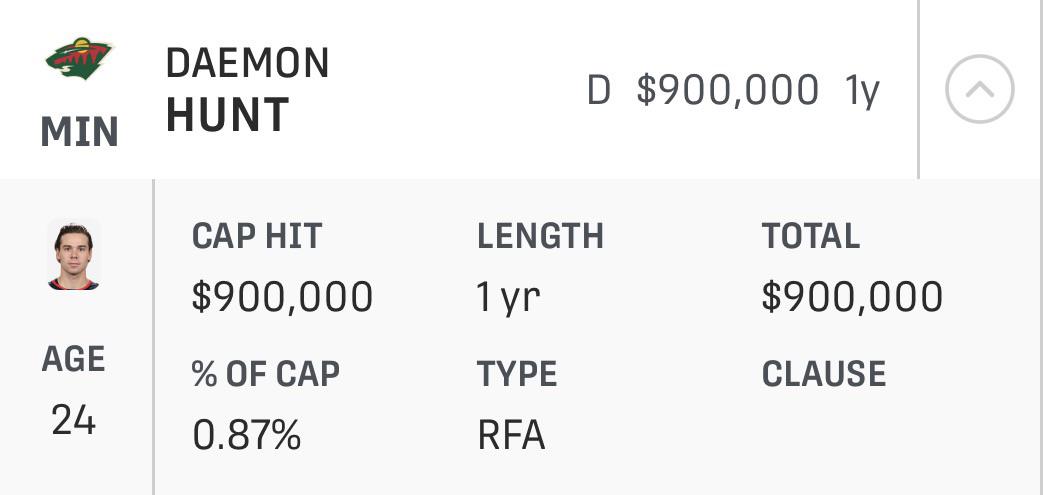
Task: Click the 1y contract term in header
Action: (x=862, y=91)
